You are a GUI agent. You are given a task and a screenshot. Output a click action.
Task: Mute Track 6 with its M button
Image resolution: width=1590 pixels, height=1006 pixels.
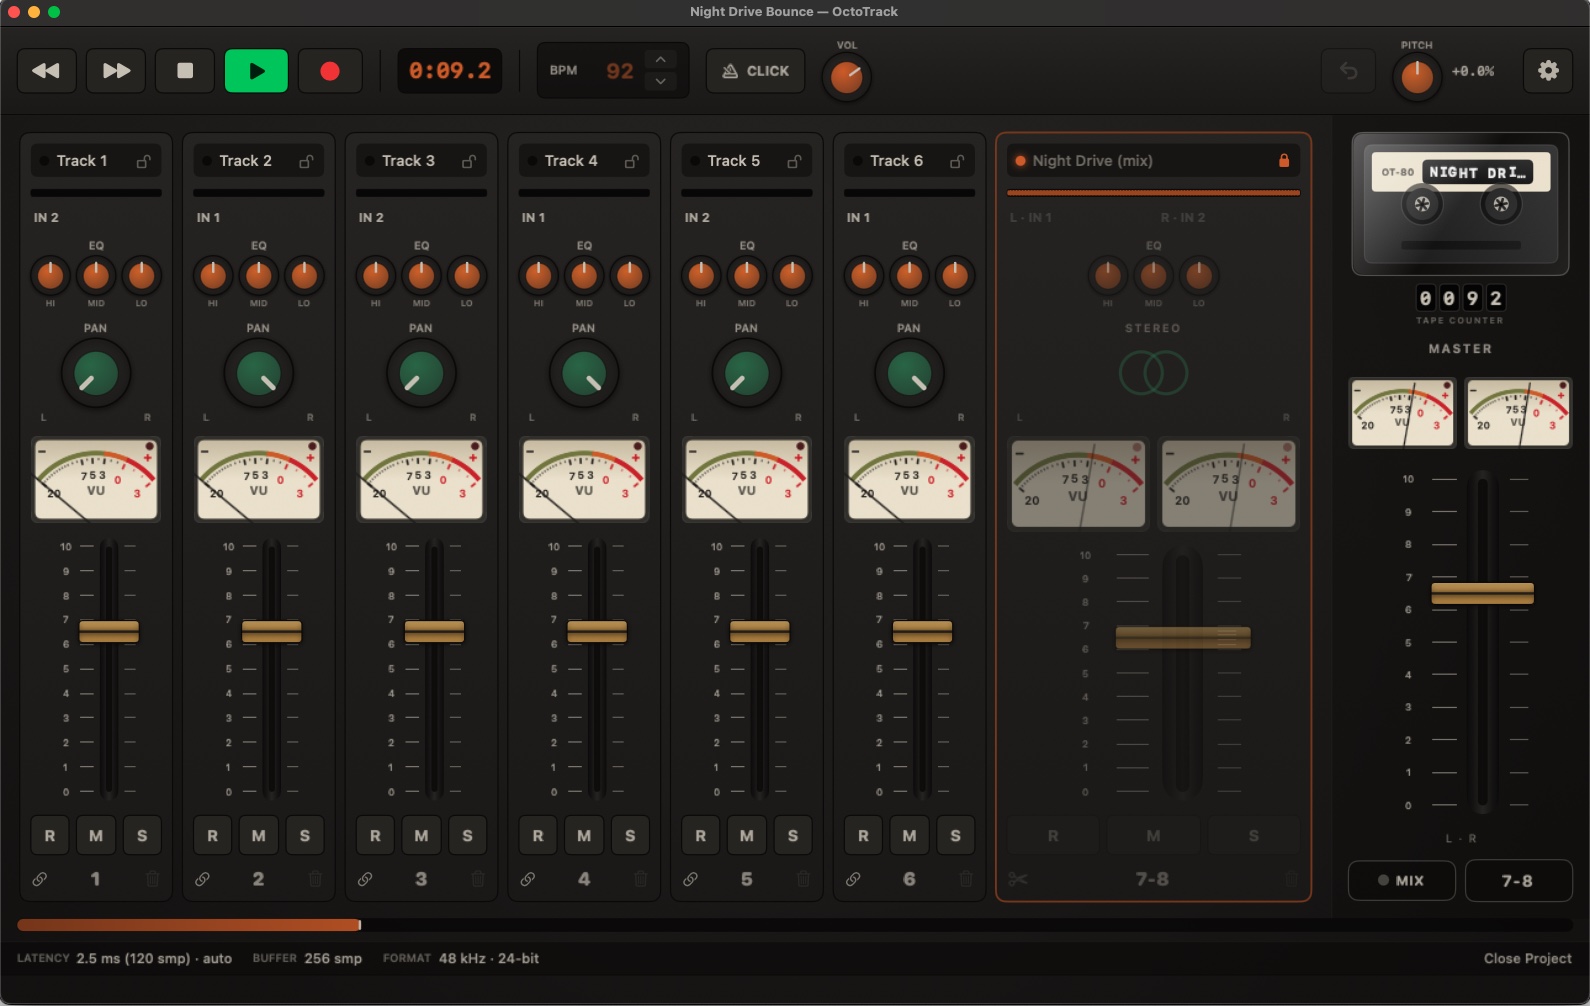(909, 835)
